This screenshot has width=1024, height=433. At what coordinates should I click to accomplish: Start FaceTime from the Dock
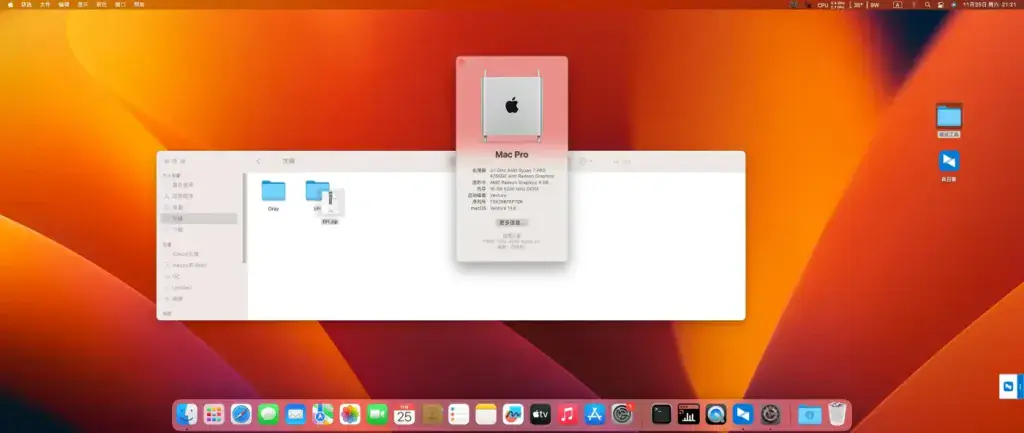[x=377, y=414]
